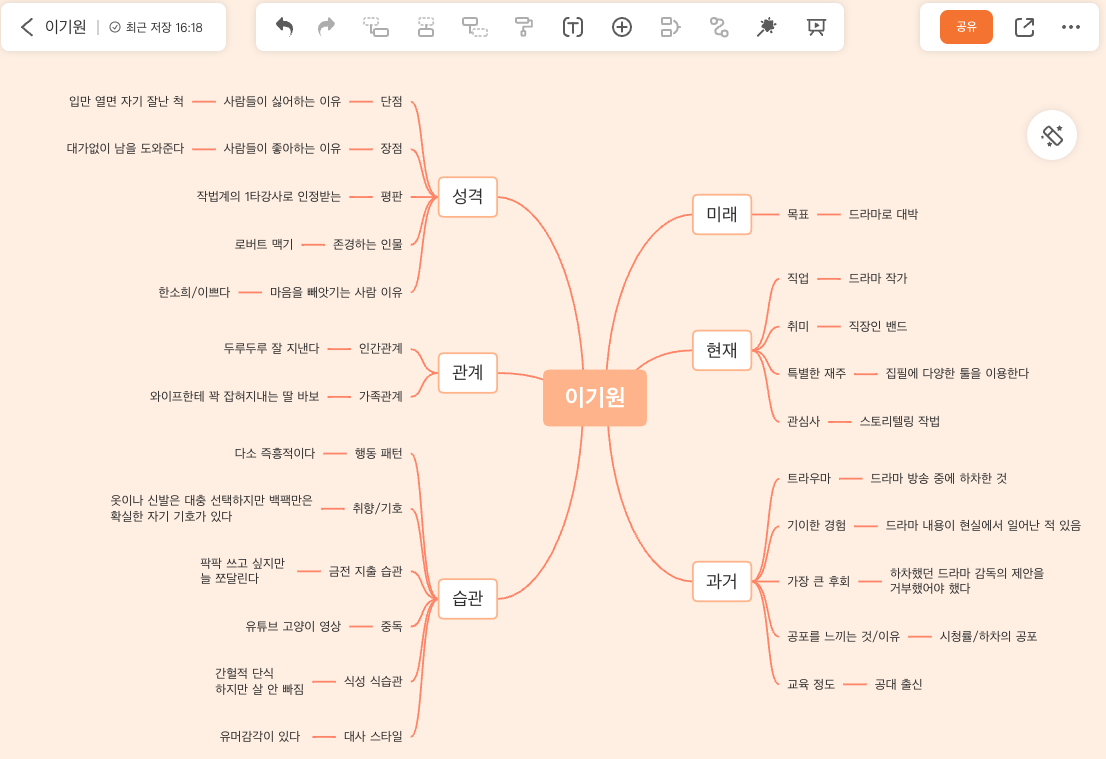Undo the last action

(x=284, y=28)
